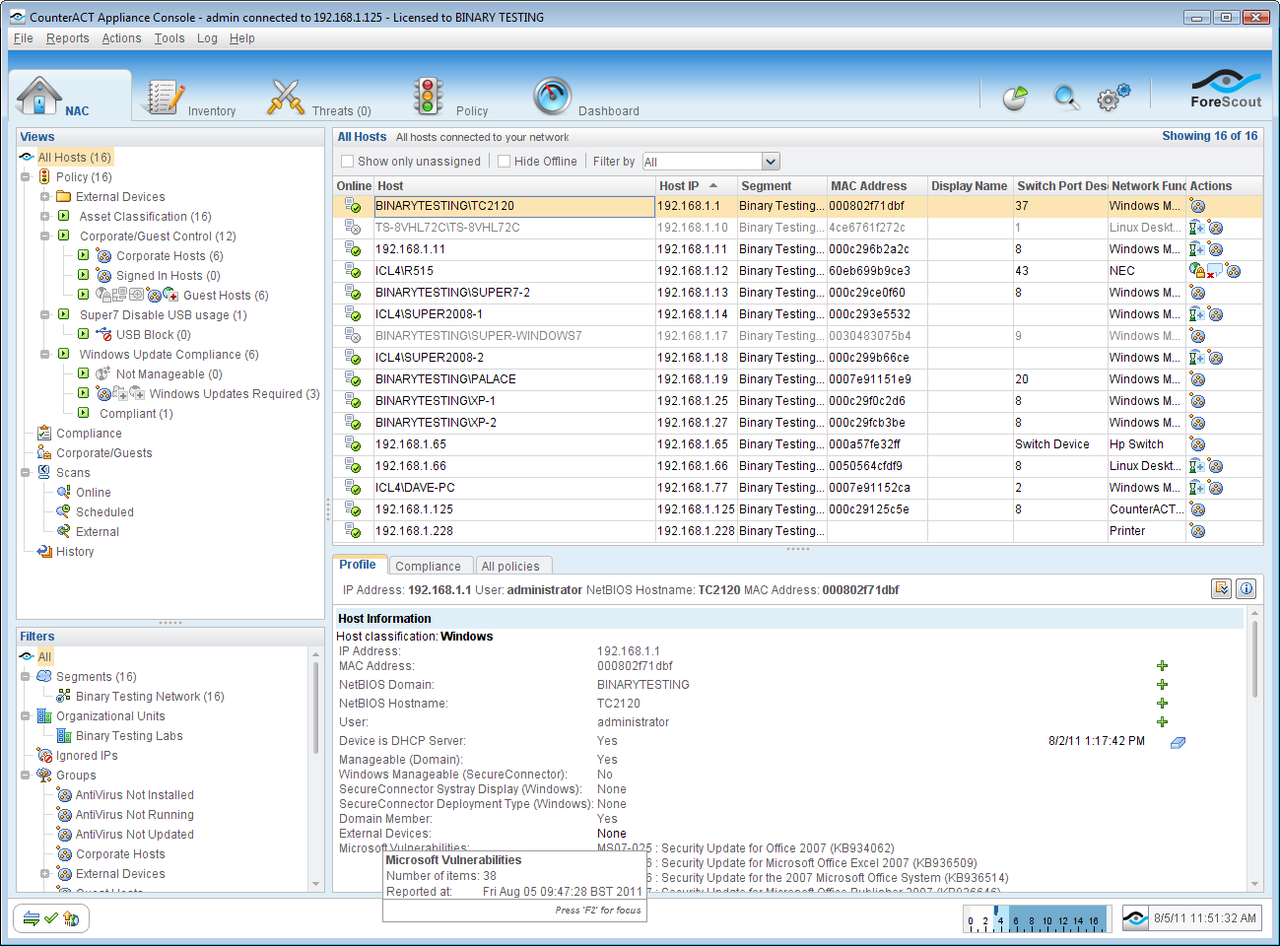Click the Not Manageable icon
This screenshot has width=1280, height=946.
coord(103,374)
